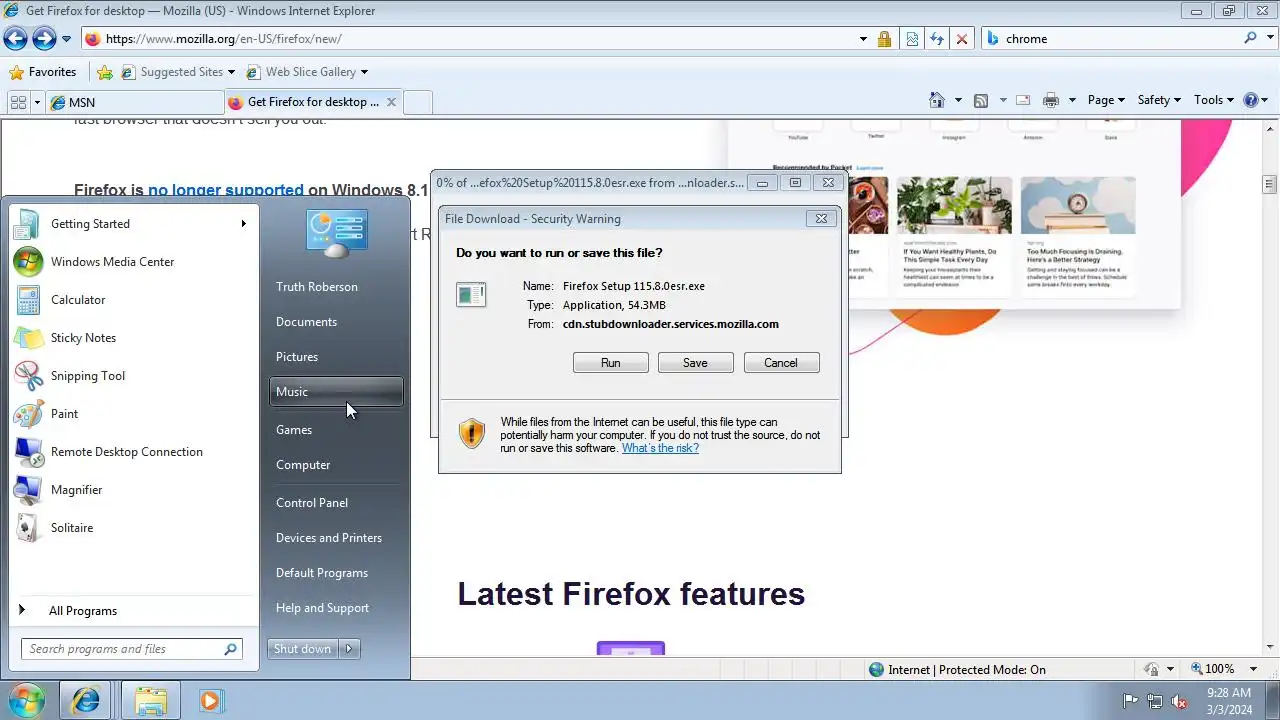The image size is (1280, 720).
Task: Open the Favorites star button
Action: 42,72
